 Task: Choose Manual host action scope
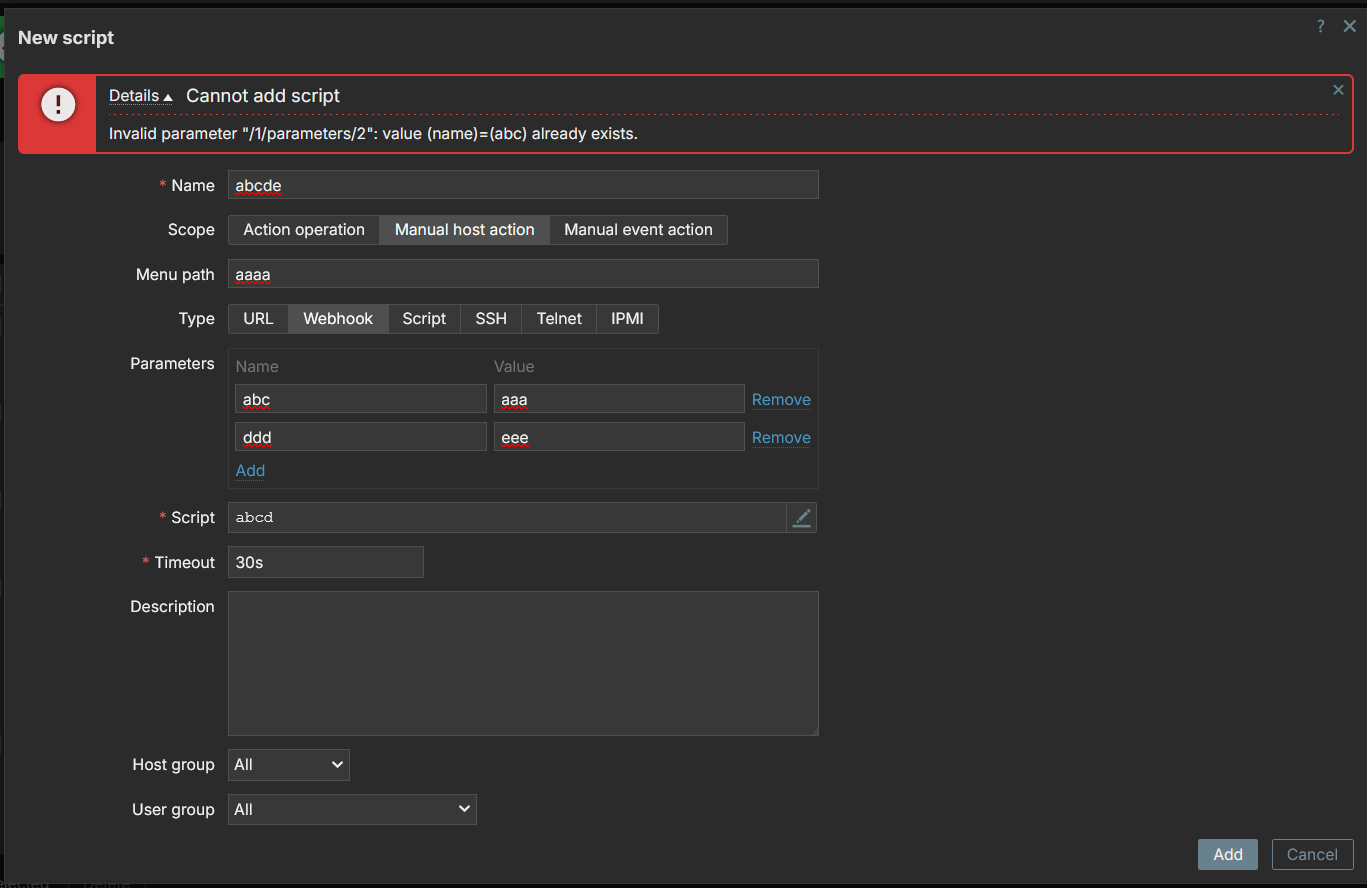pyautogui.click(x=464, y=230)
